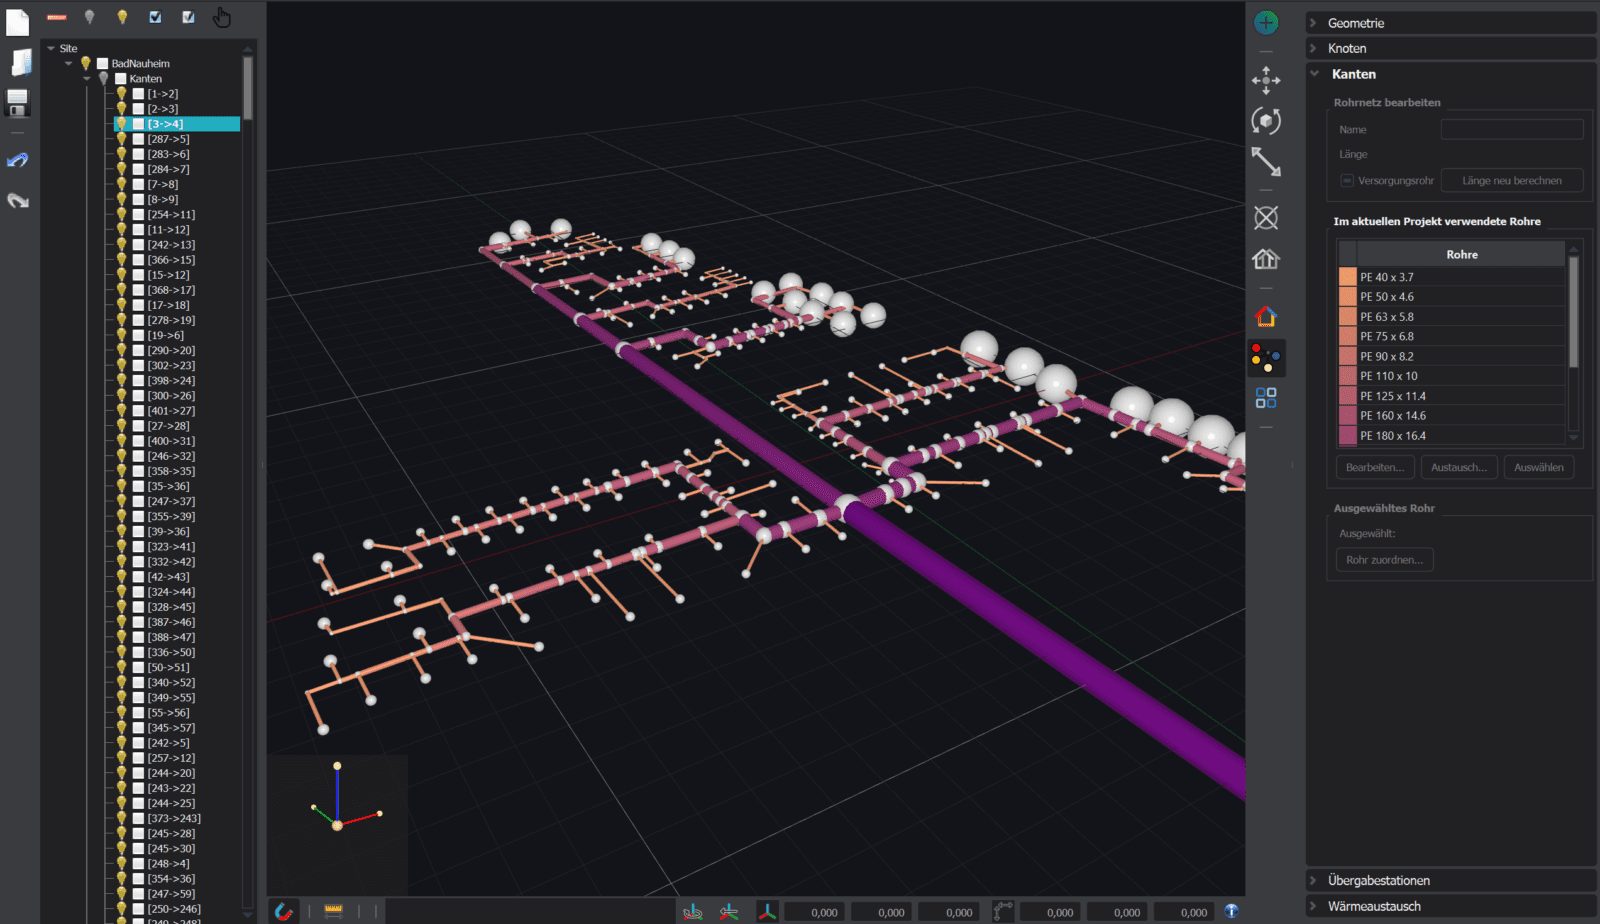Click the blue undo arrow
This screenshot has height=924, width=1600.
(x=18, y=160)
